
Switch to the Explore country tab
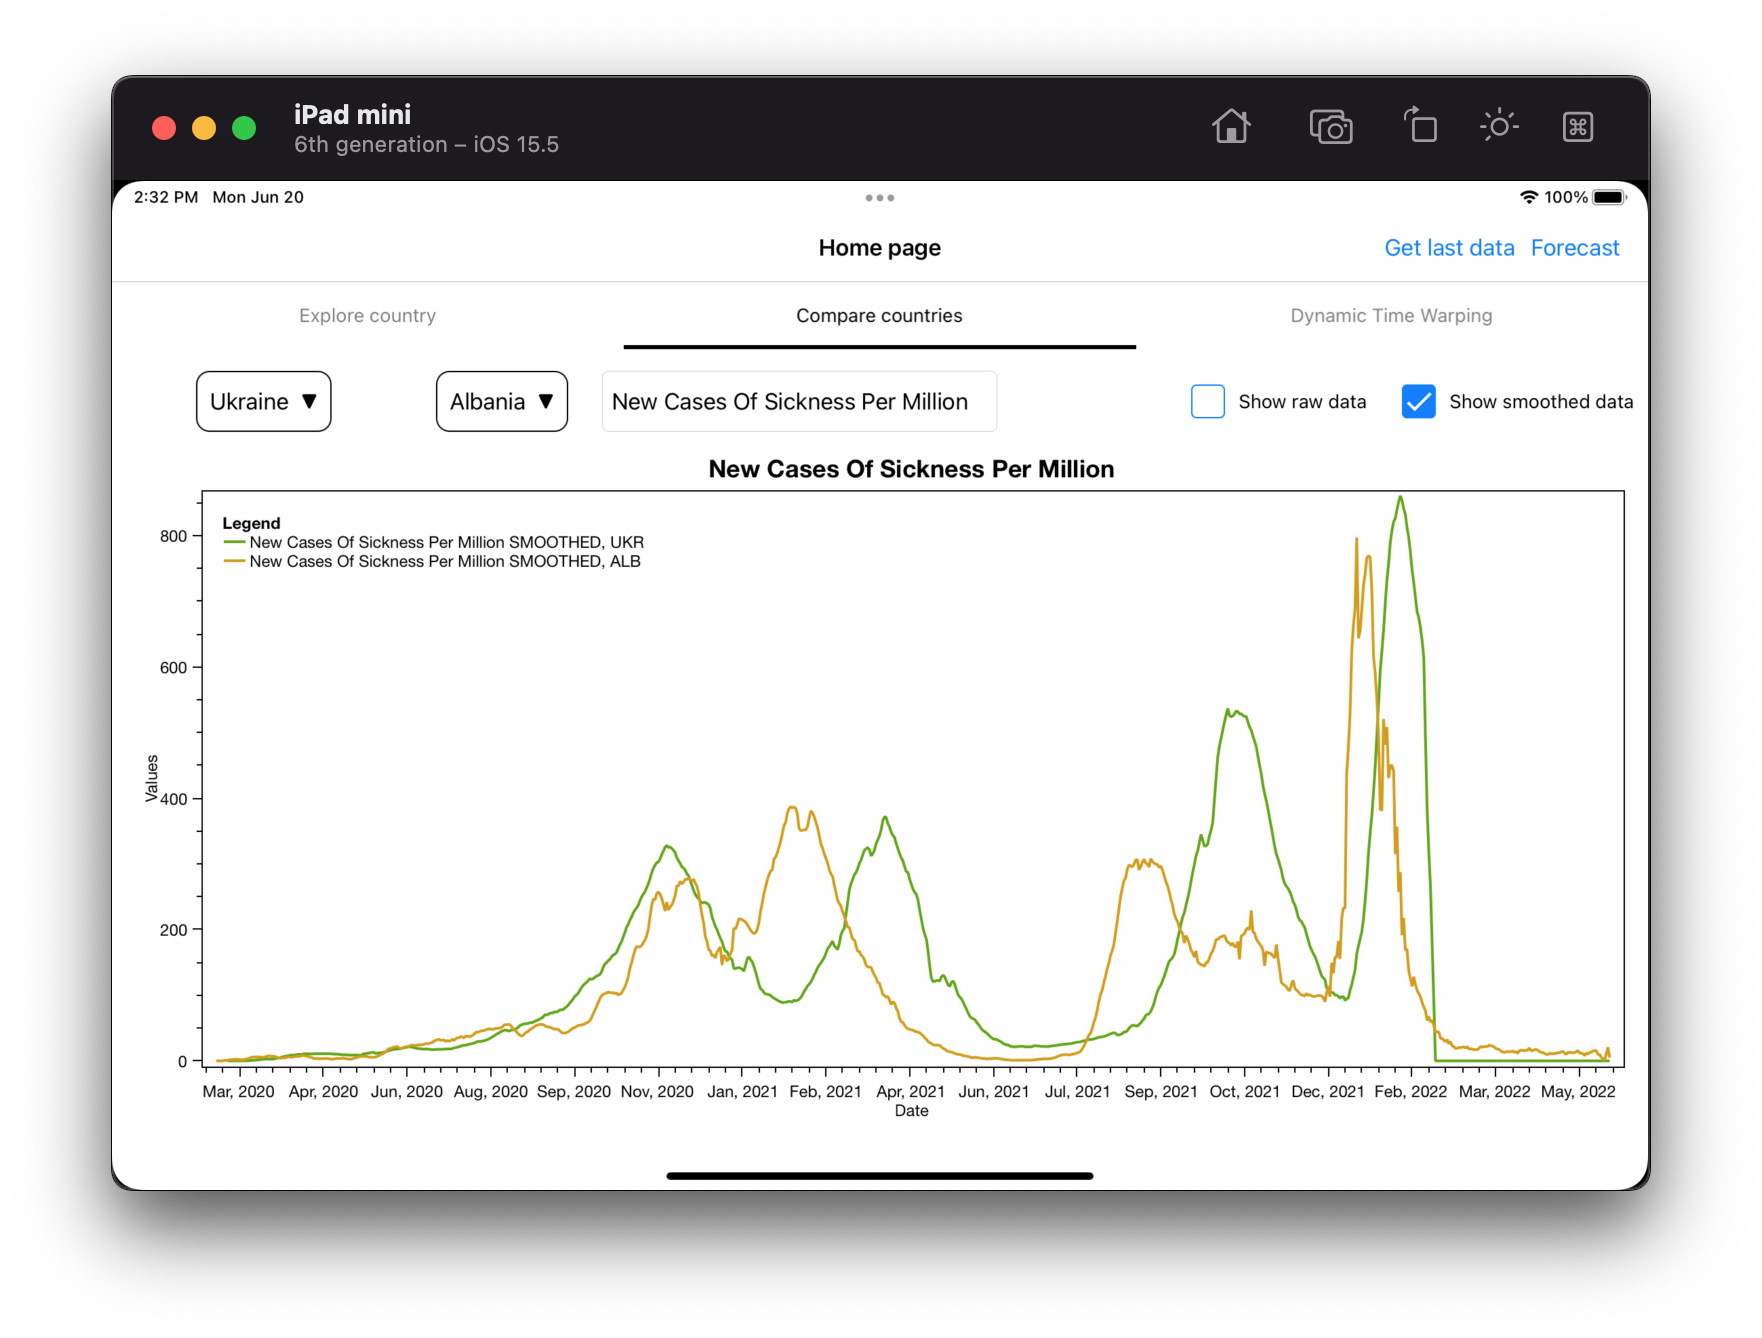tap(367, 316)
